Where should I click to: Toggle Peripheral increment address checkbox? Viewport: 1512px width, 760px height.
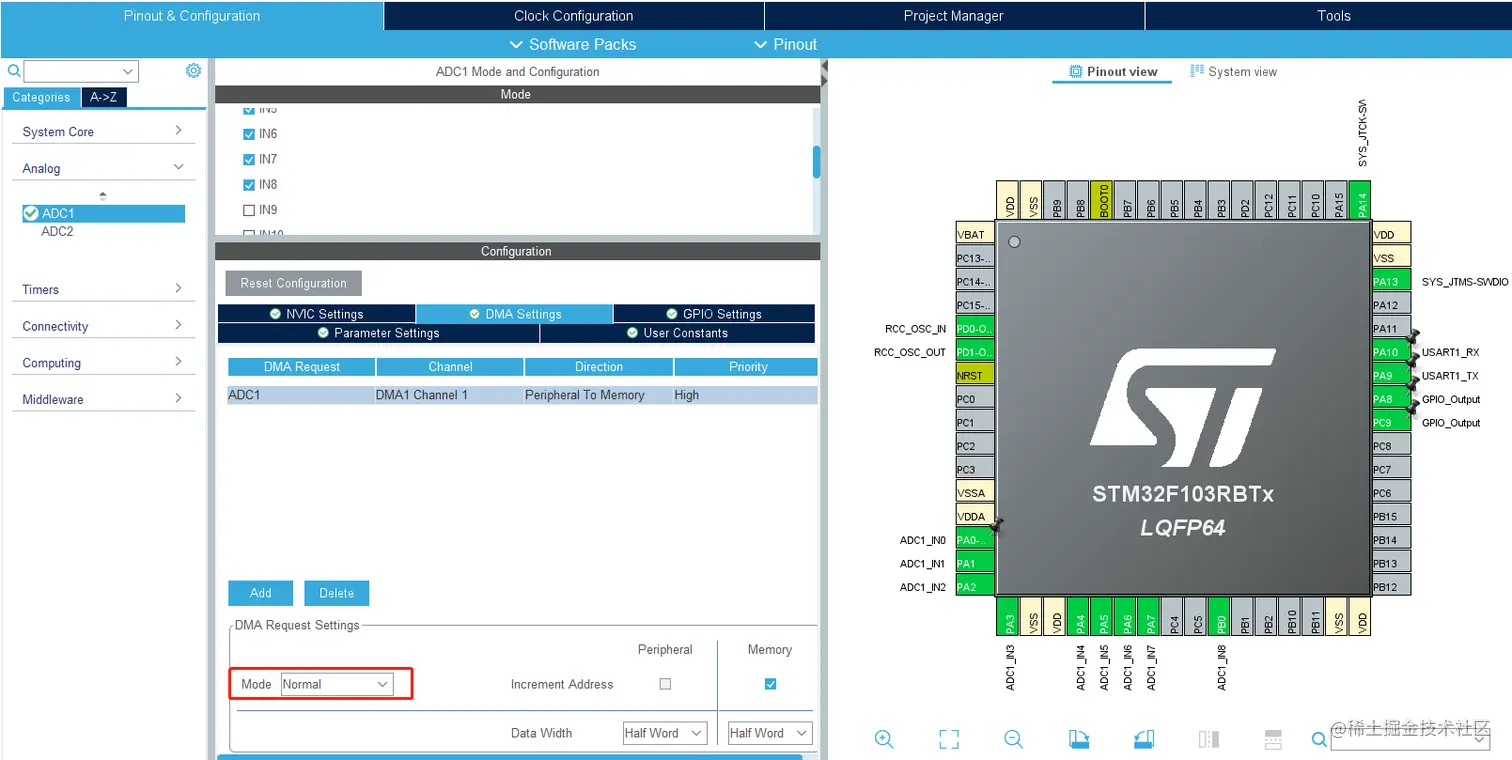point(665,684)
